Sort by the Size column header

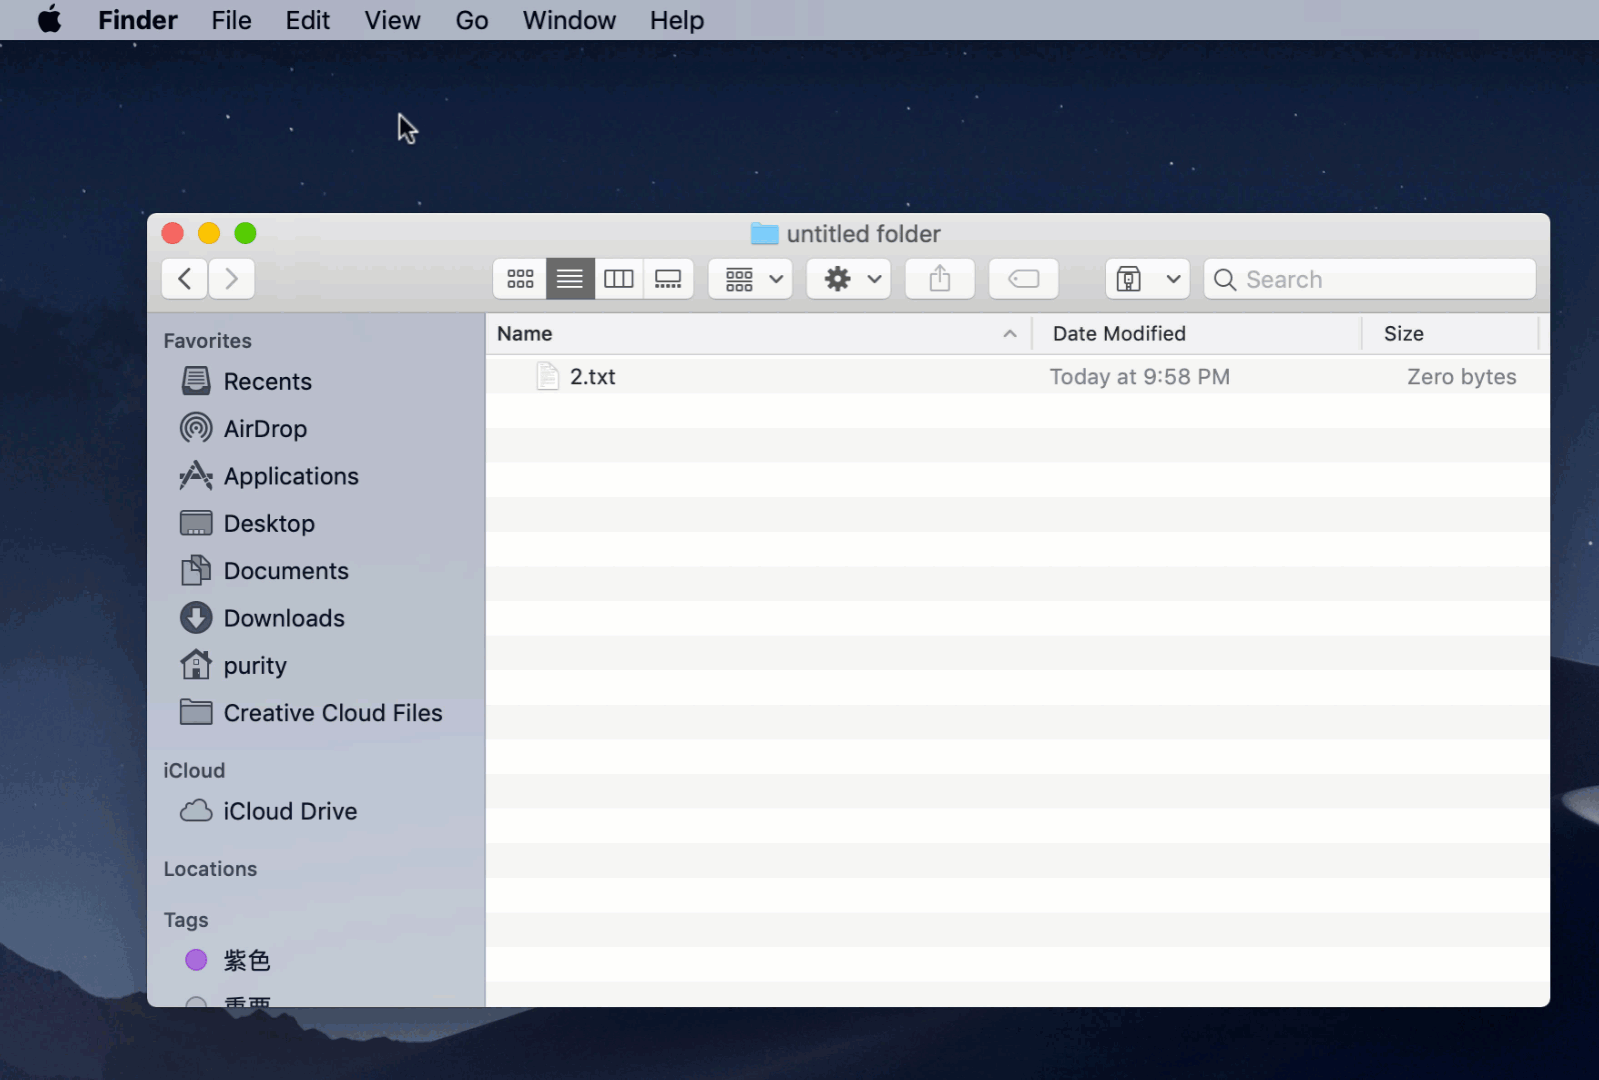point(1450,334)
